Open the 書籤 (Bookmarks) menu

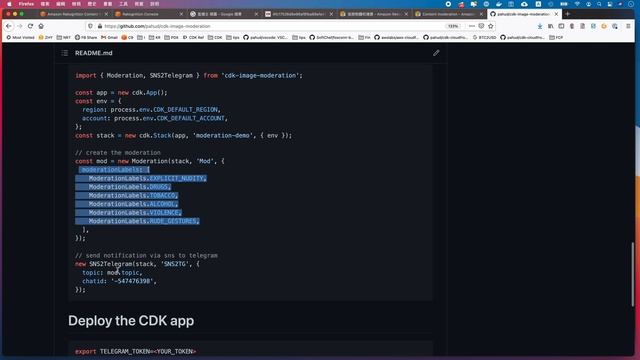tap(108, 4)
